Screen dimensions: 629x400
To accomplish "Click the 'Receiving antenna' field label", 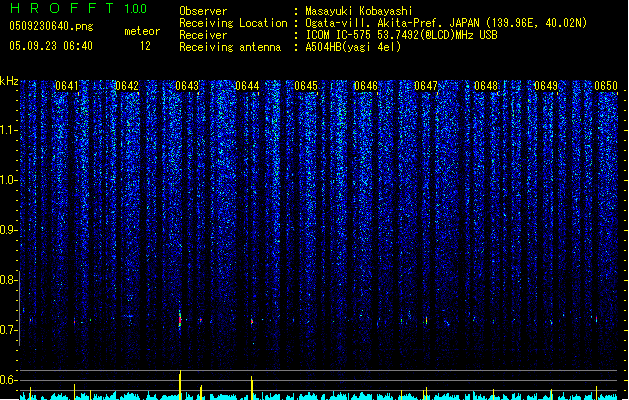I will [230, 47].
